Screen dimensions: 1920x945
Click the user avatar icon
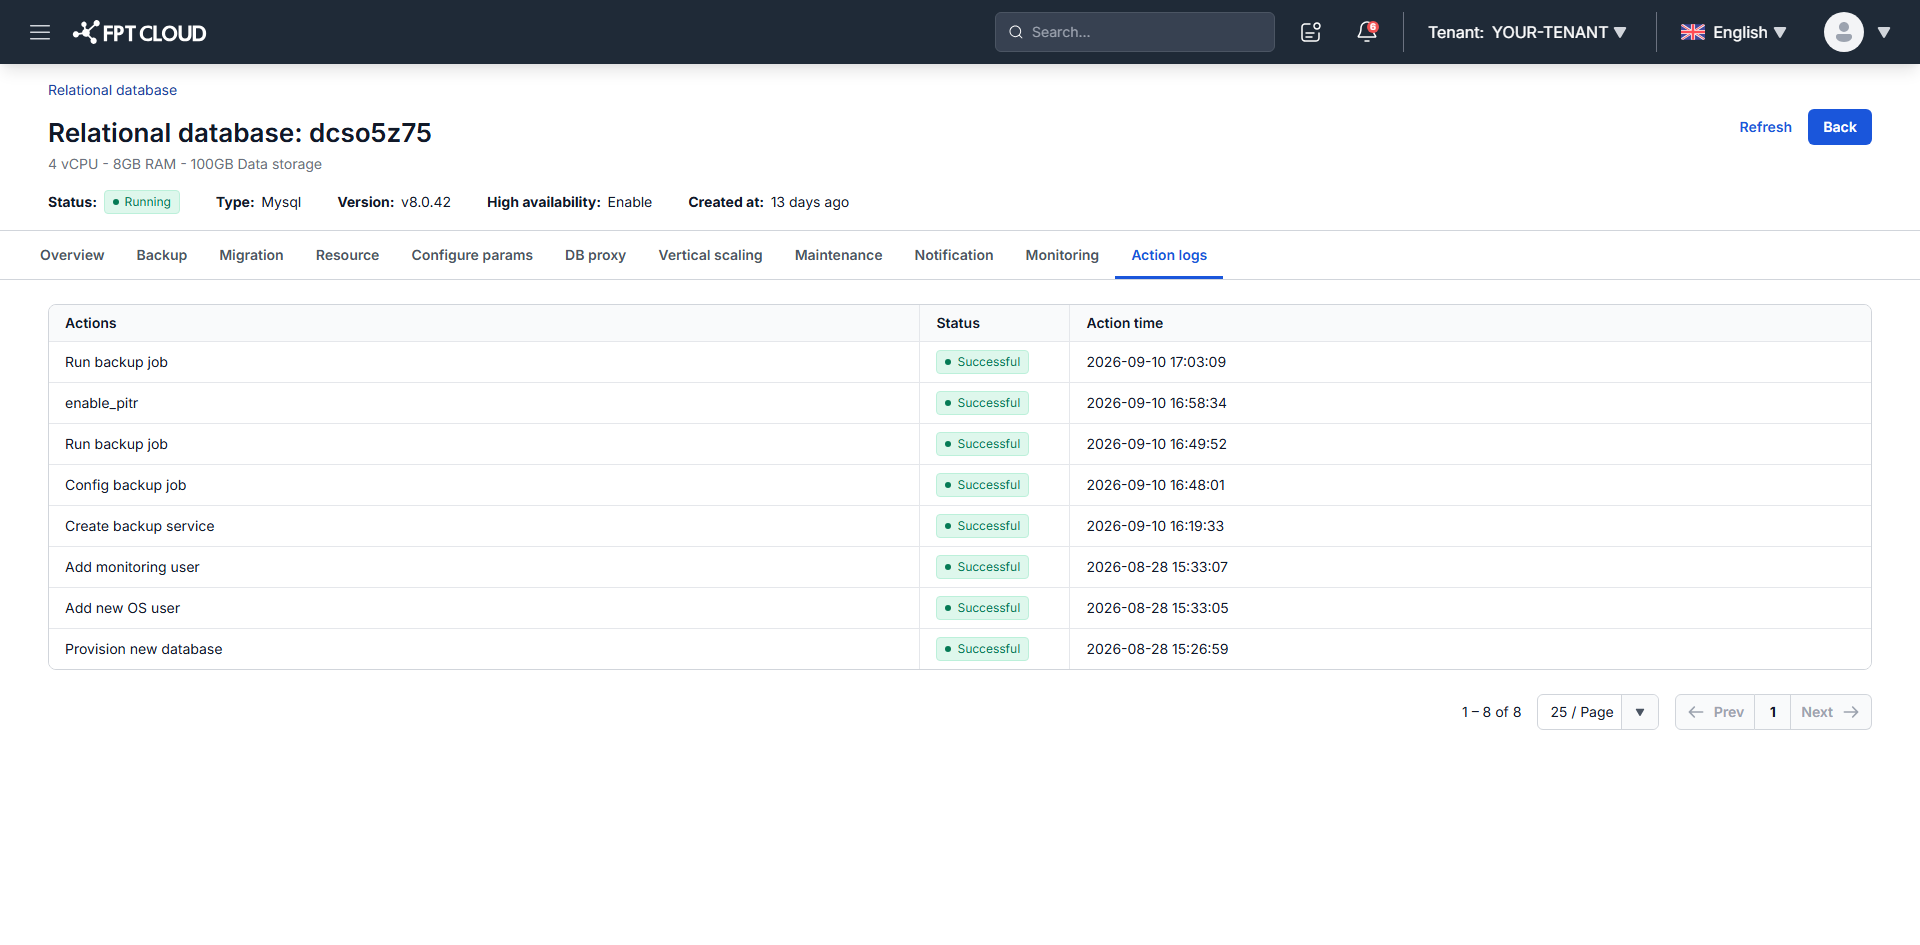click(x=1843, y=32)
